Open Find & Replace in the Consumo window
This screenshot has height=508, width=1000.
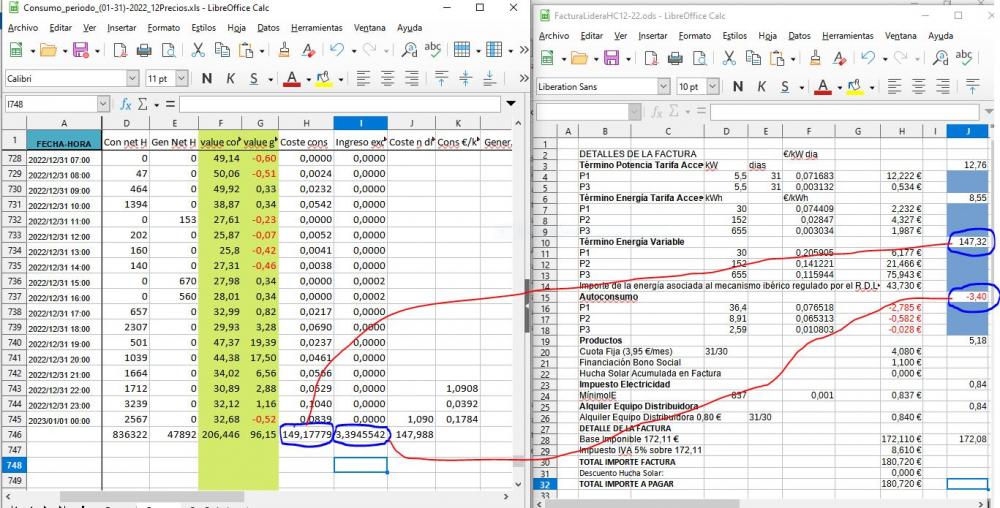click(x=409, y=50)
